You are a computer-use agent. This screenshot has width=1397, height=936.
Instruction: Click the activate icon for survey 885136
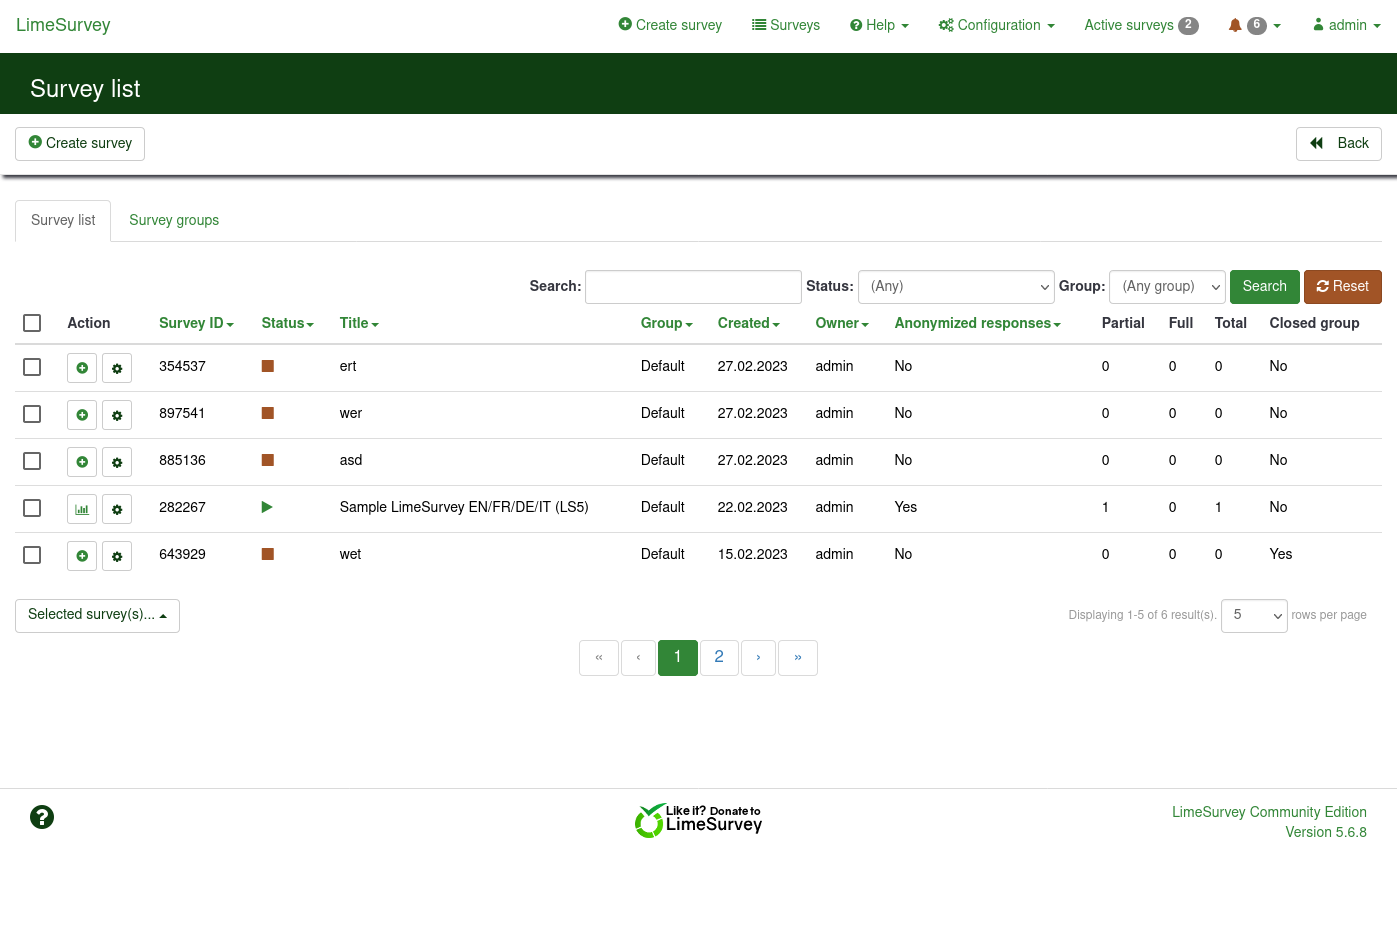82,462
